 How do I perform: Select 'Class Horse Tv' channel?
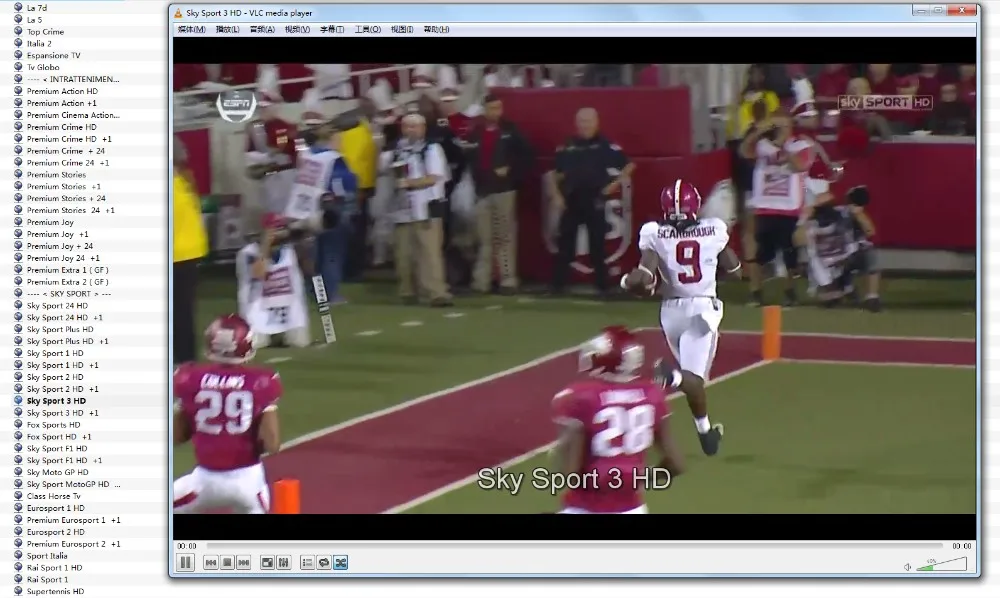click(x=54, y=496)
